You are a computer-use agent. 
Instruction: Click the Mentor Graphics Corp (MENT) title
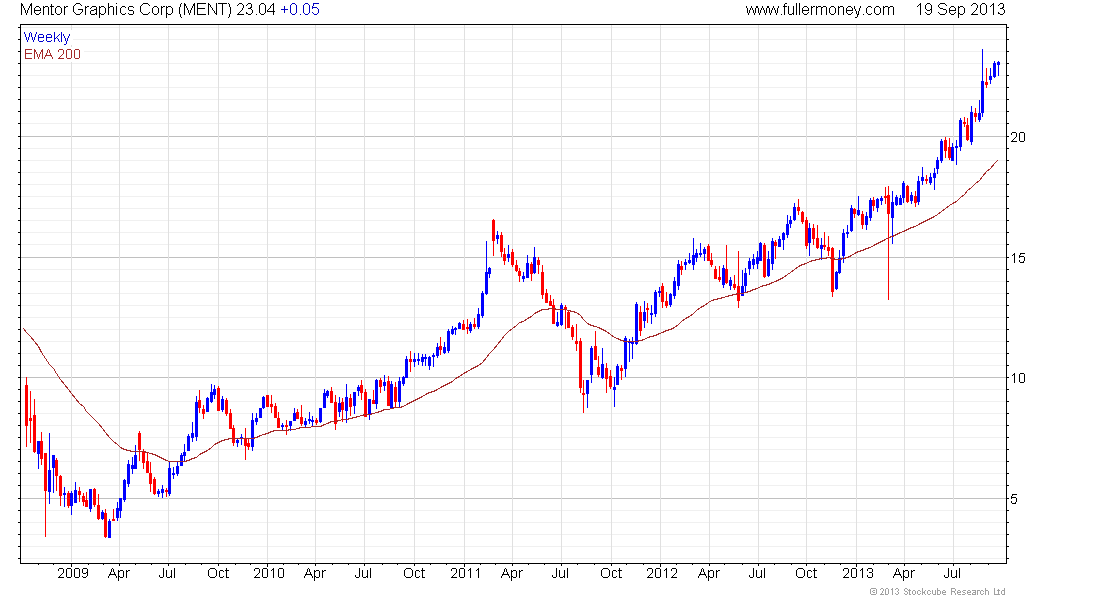tap(126, 10)
